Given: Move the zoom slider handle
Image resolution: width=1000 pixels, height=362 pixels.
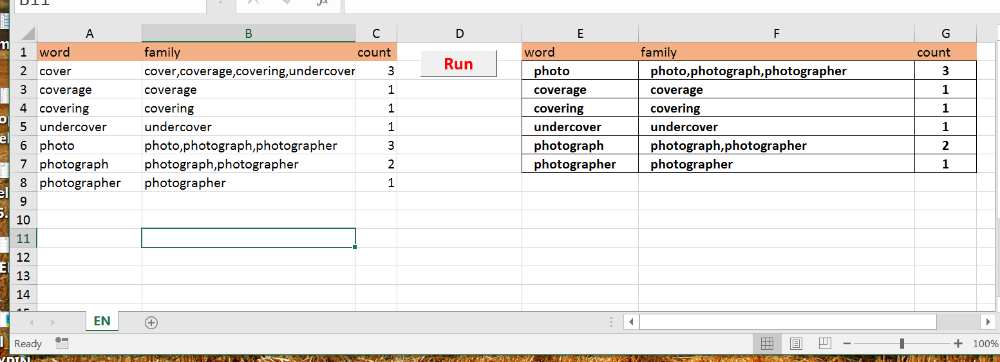Looking at the screenshot, I should point(902,344).
